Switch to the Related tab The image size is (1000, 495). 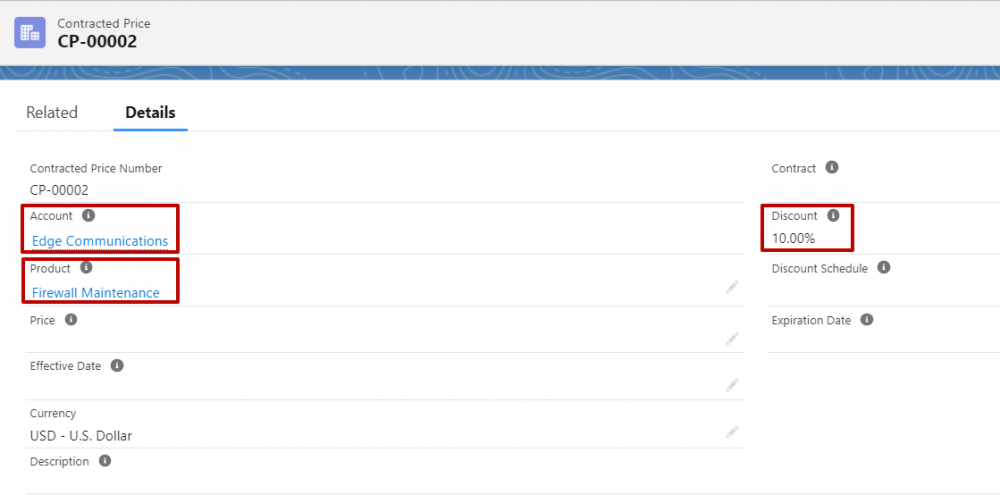point(52,113)
